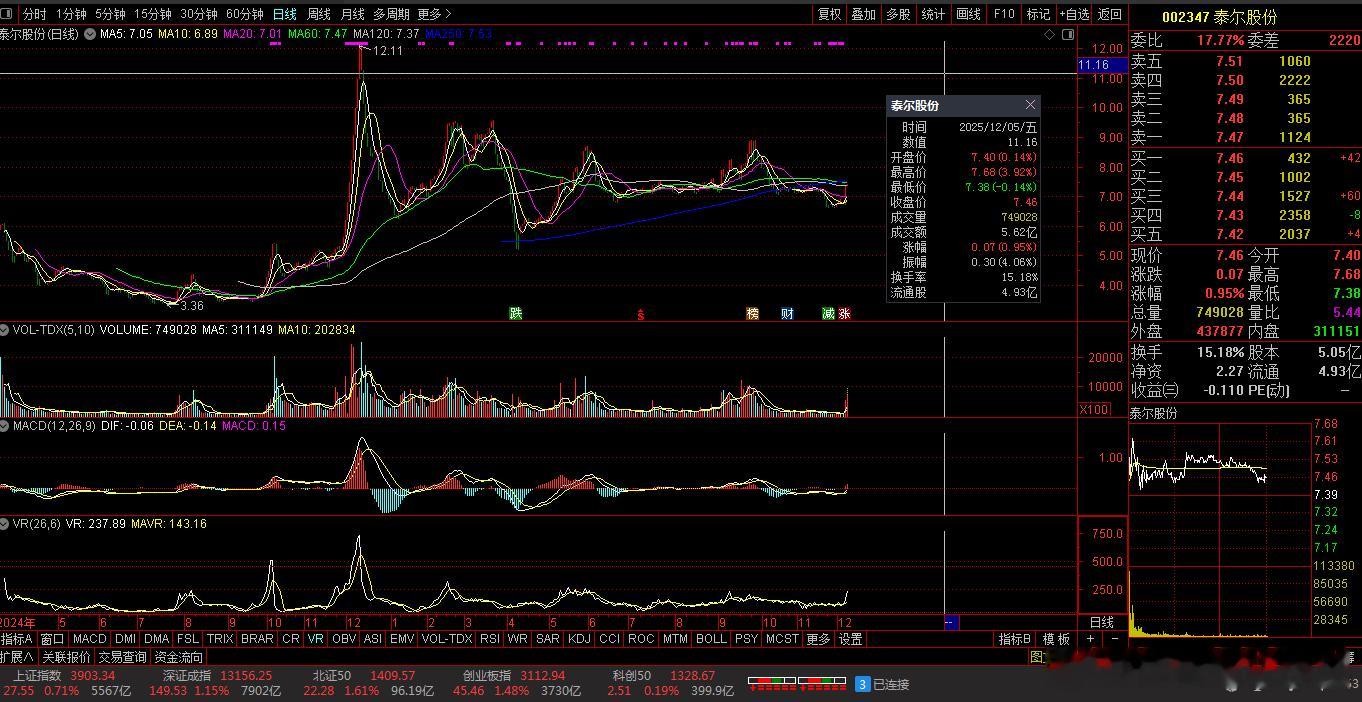Screen dimensions: 1362x702
Task: Select the MACD indicator tab
Action: tap(89, 639)
